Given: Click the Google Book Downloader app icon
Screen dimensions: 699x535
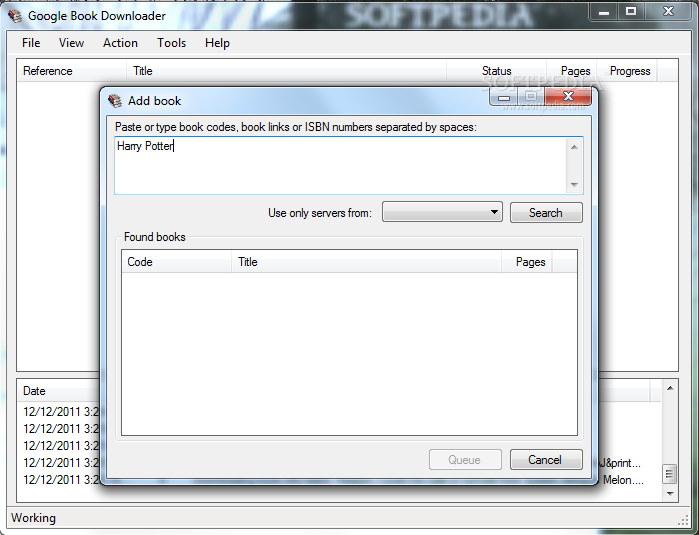Looking at the screenshot, I should tap(16, 16).
